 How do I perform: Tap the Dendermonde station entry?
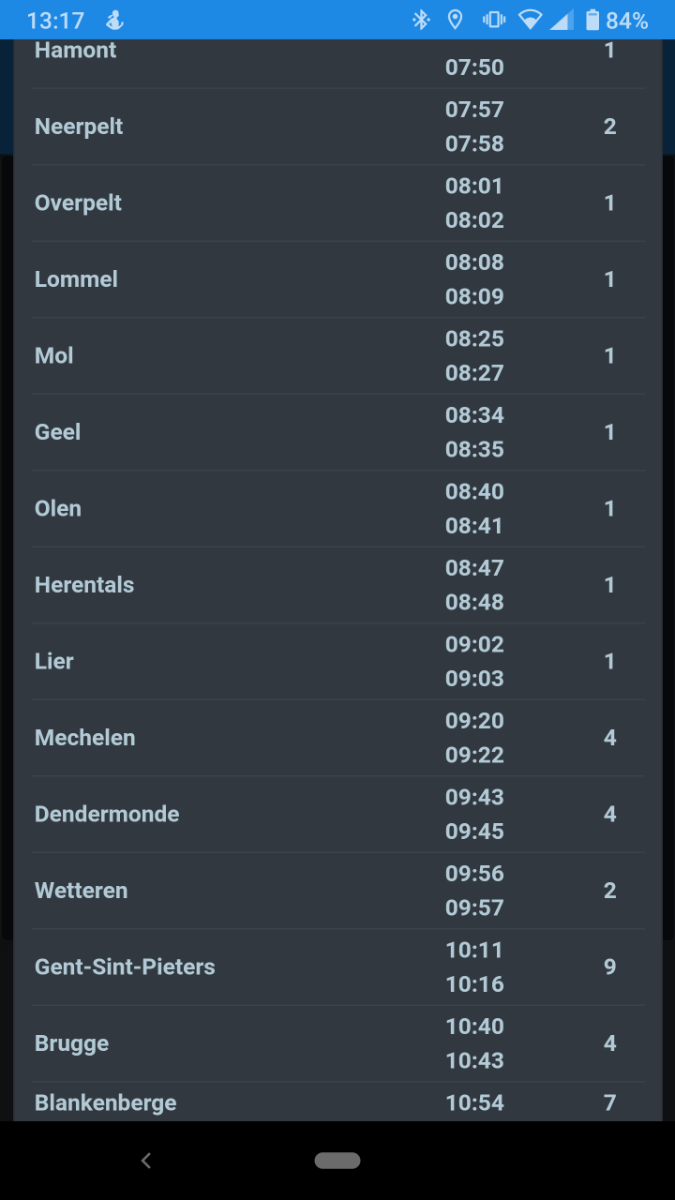(x=107, y=814)
